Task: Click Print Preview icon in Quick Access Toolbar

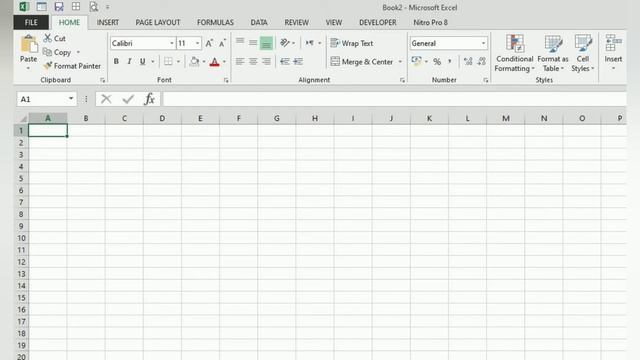Action: [93, 7]
